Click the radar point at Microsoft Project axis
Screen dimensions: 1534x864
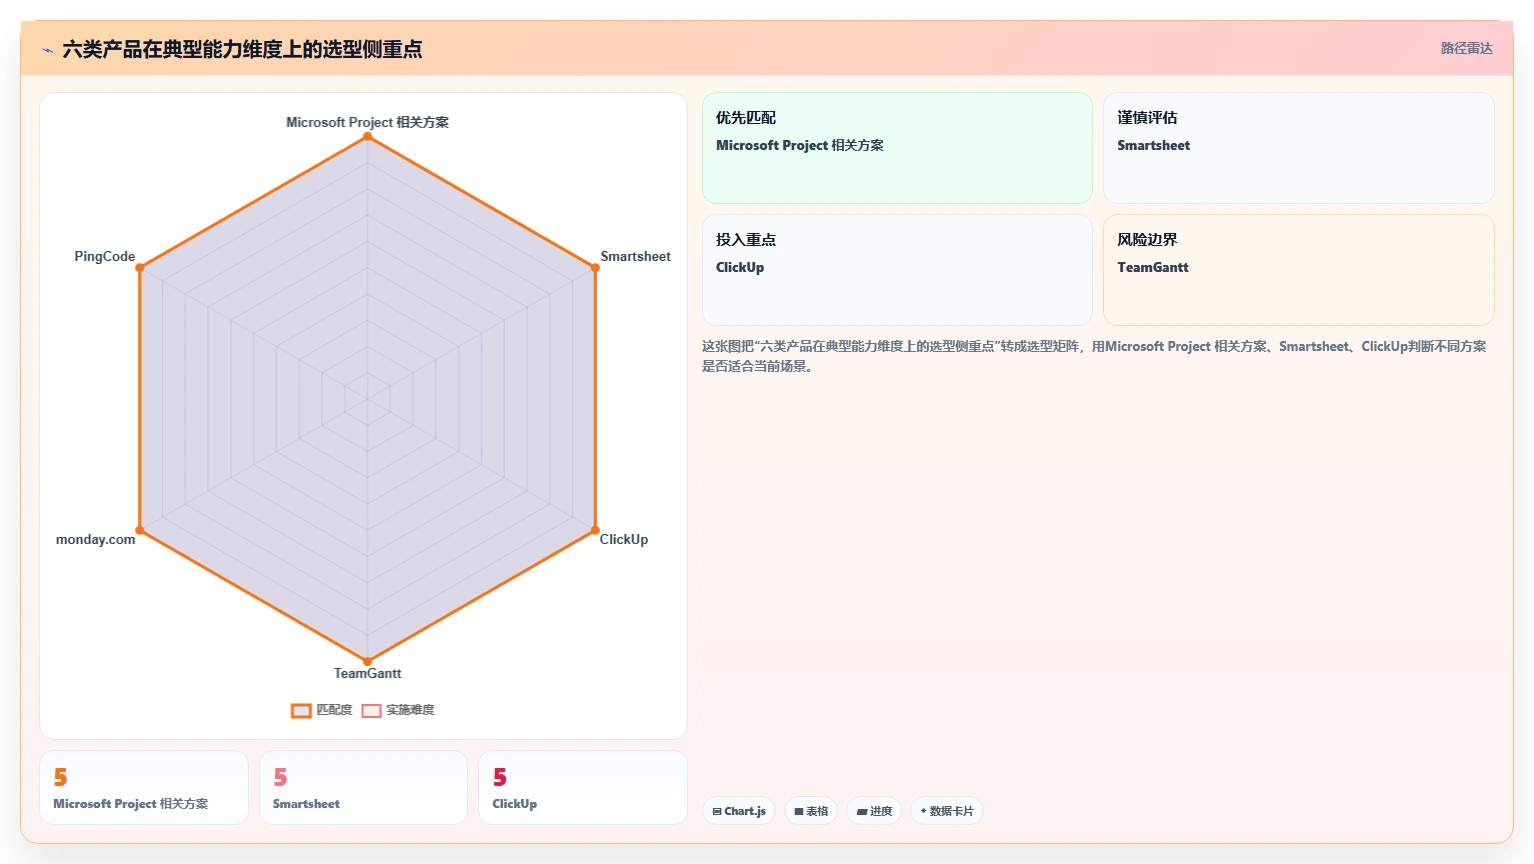click(367, 136)
